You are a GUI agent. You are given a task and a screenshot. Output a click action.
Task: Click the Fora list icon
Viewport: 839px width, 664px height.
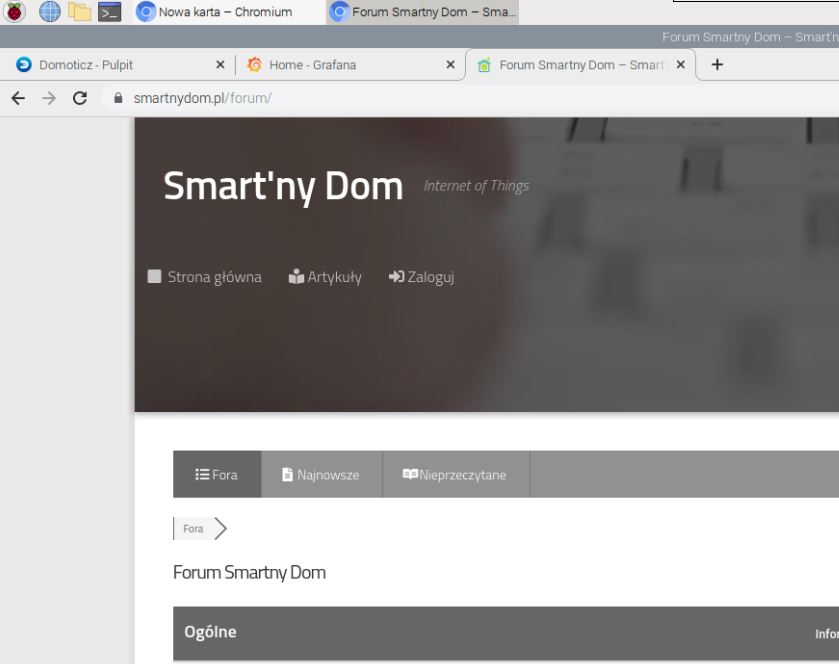click(202, 474)
